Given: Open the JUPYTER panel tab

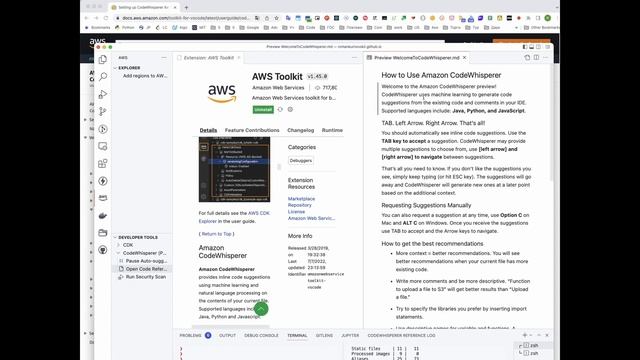Looking at the screenshot, I should [x=350, y=335].
